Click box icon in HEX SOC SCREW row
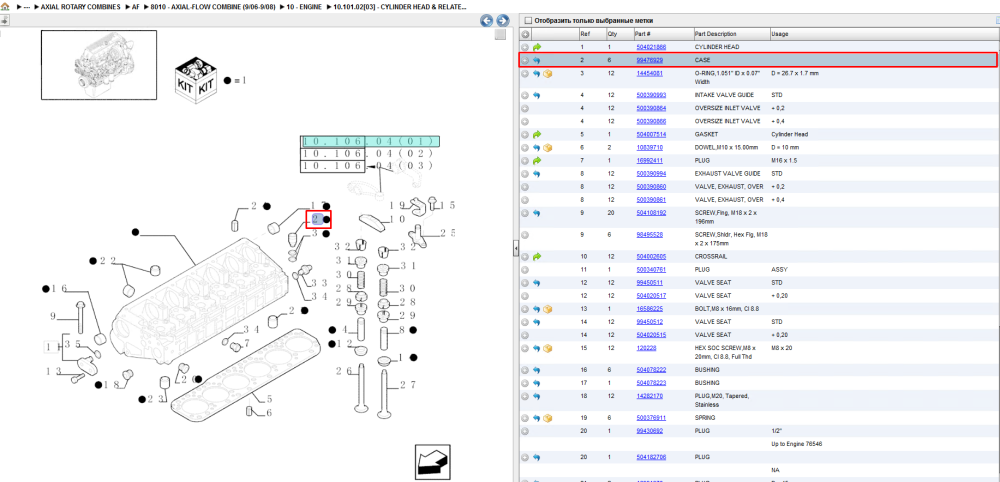Screen dimensions: 1000x482 (x=548, y=348)
